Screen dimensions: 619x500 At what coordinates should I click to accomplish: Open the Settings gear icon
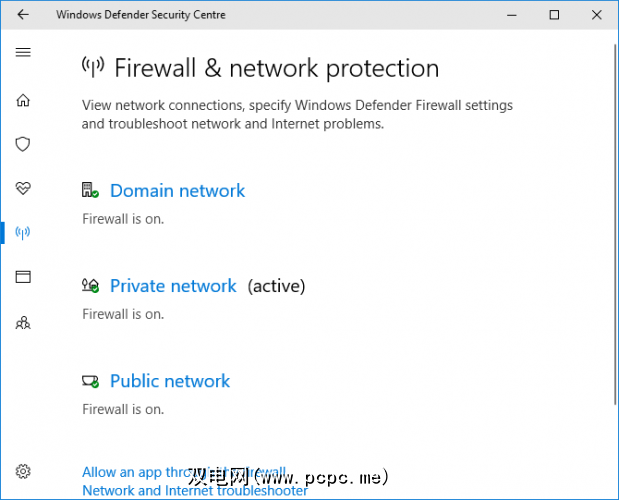point(23,471)
